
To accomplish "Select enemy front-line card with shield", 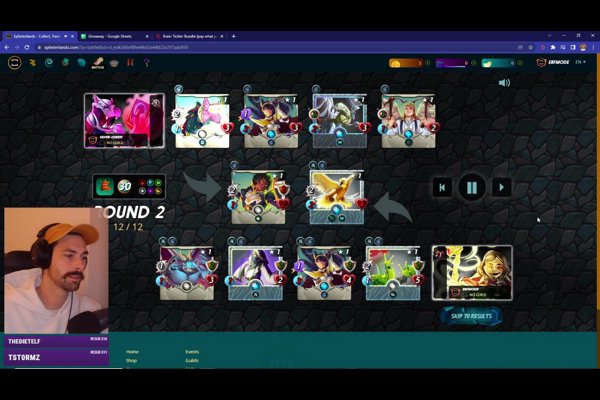I will coord(258,197).
